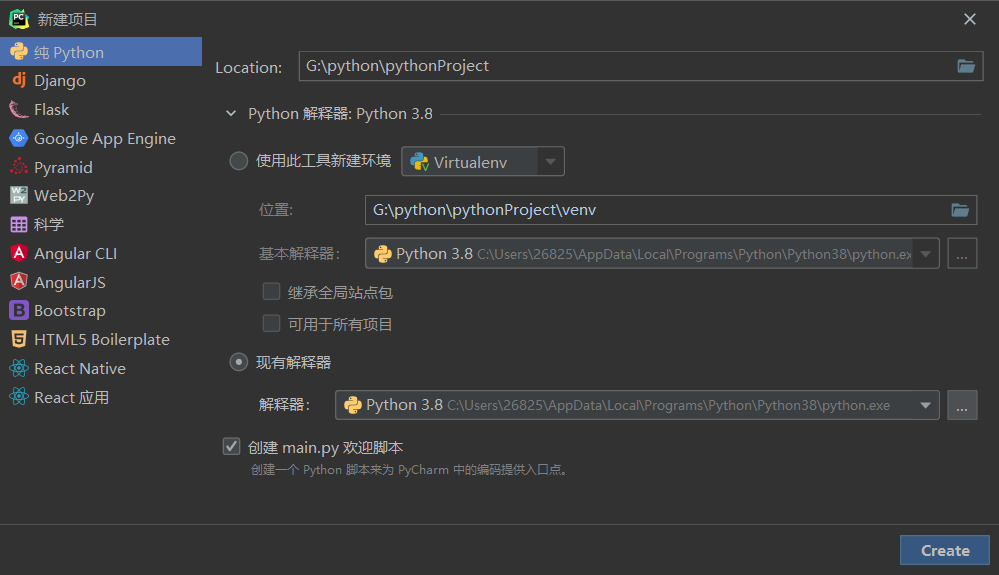Select the Flask icon in sidebar
The image size is (999, 575).
[18, 110]
